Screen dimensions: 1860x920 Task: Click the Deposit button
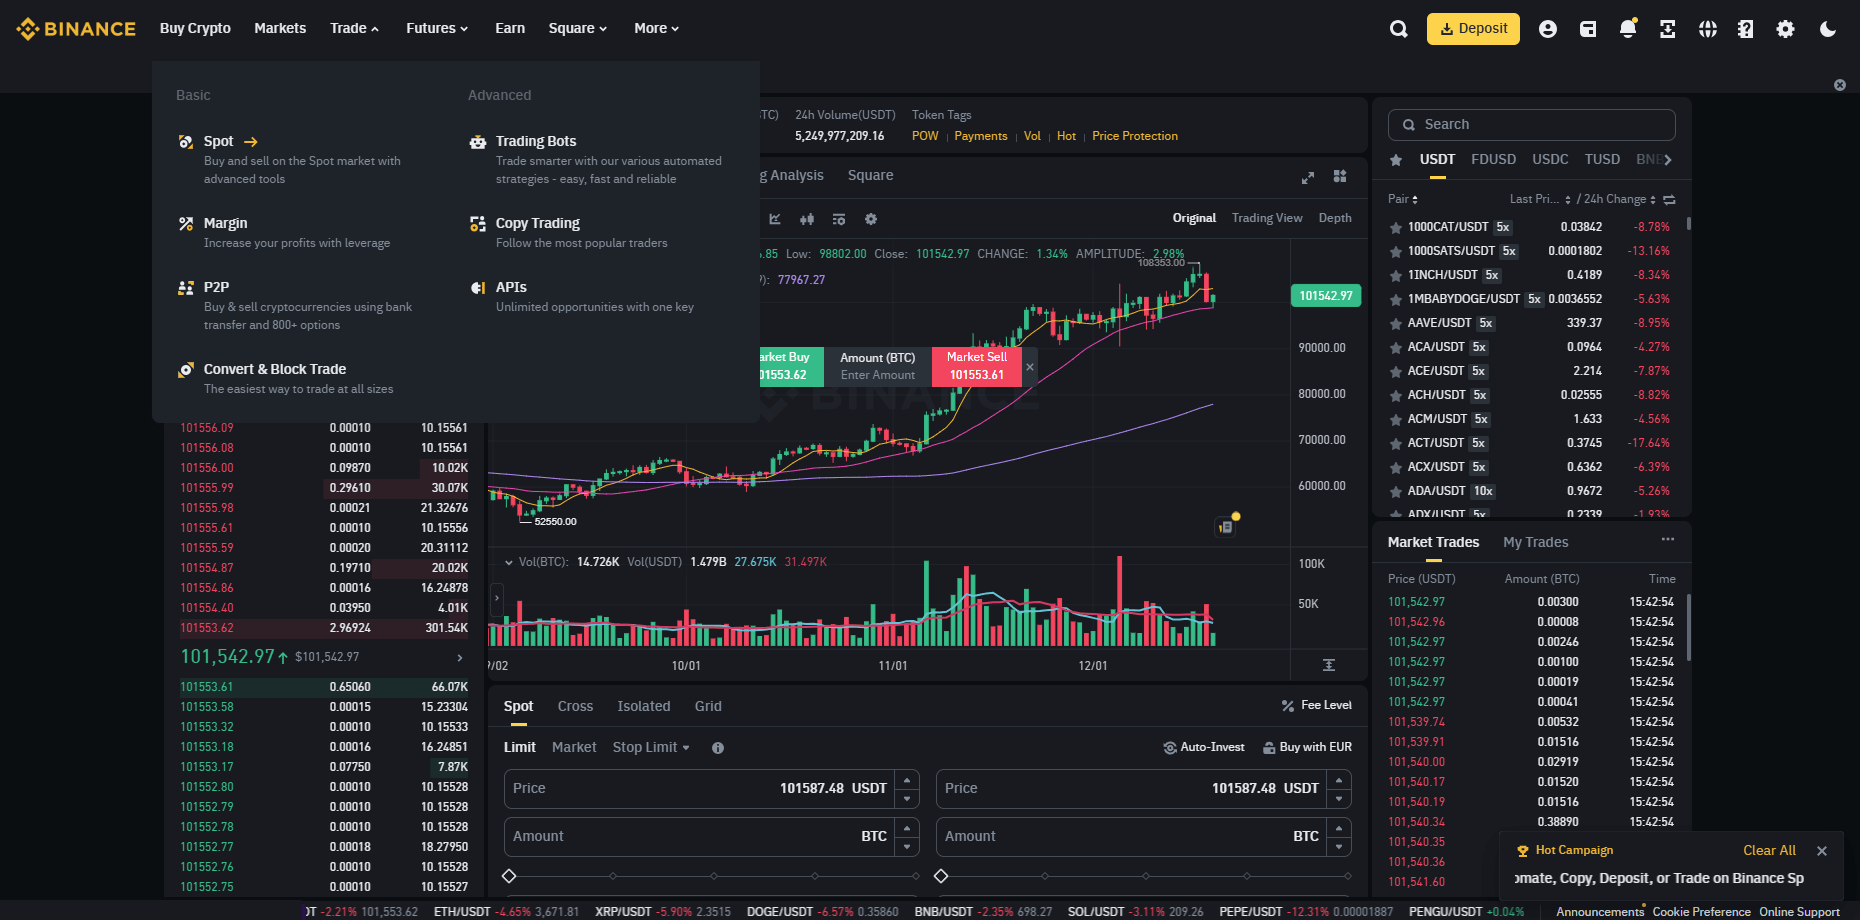[1473, 29]
